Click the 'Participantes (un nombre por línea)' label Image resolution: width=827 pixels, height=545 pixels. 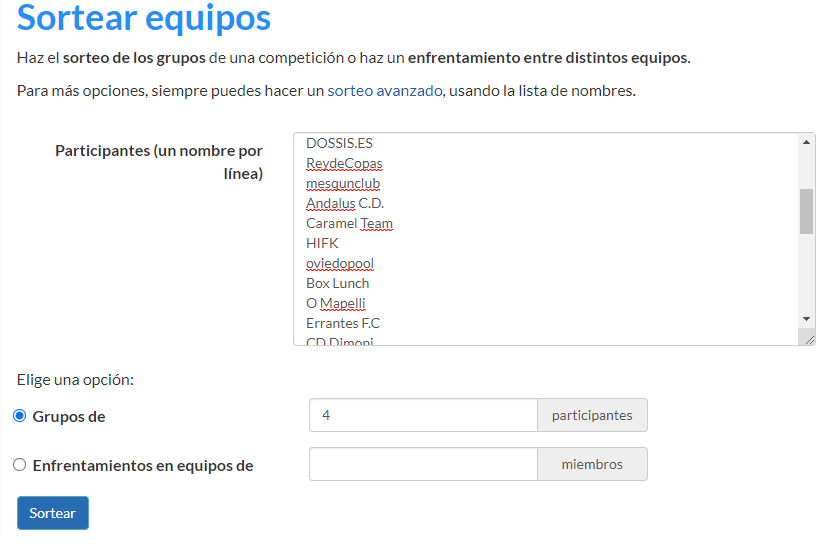pos(159,162)
